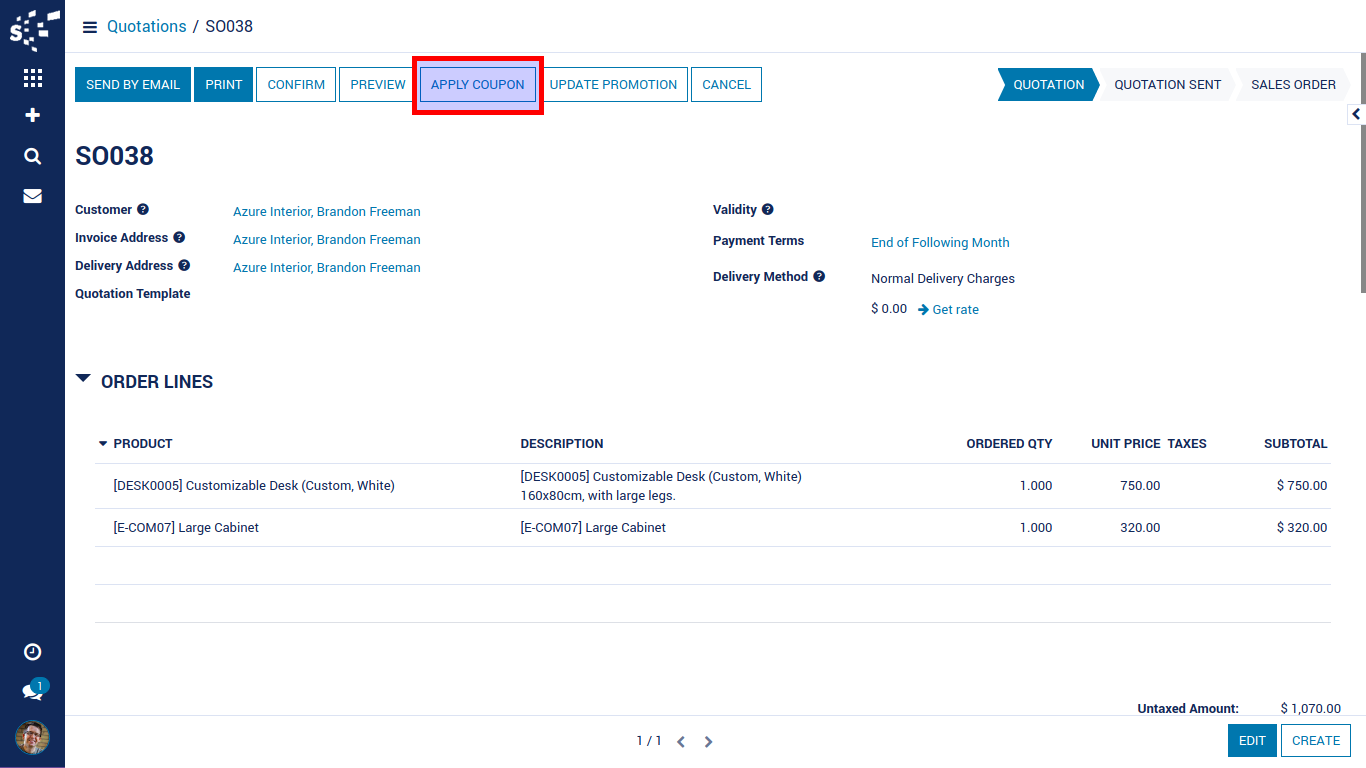This screenshot has height=768, width=1366.
Task: Open the chat conversations icon with badge
Action: click(32, 692)
